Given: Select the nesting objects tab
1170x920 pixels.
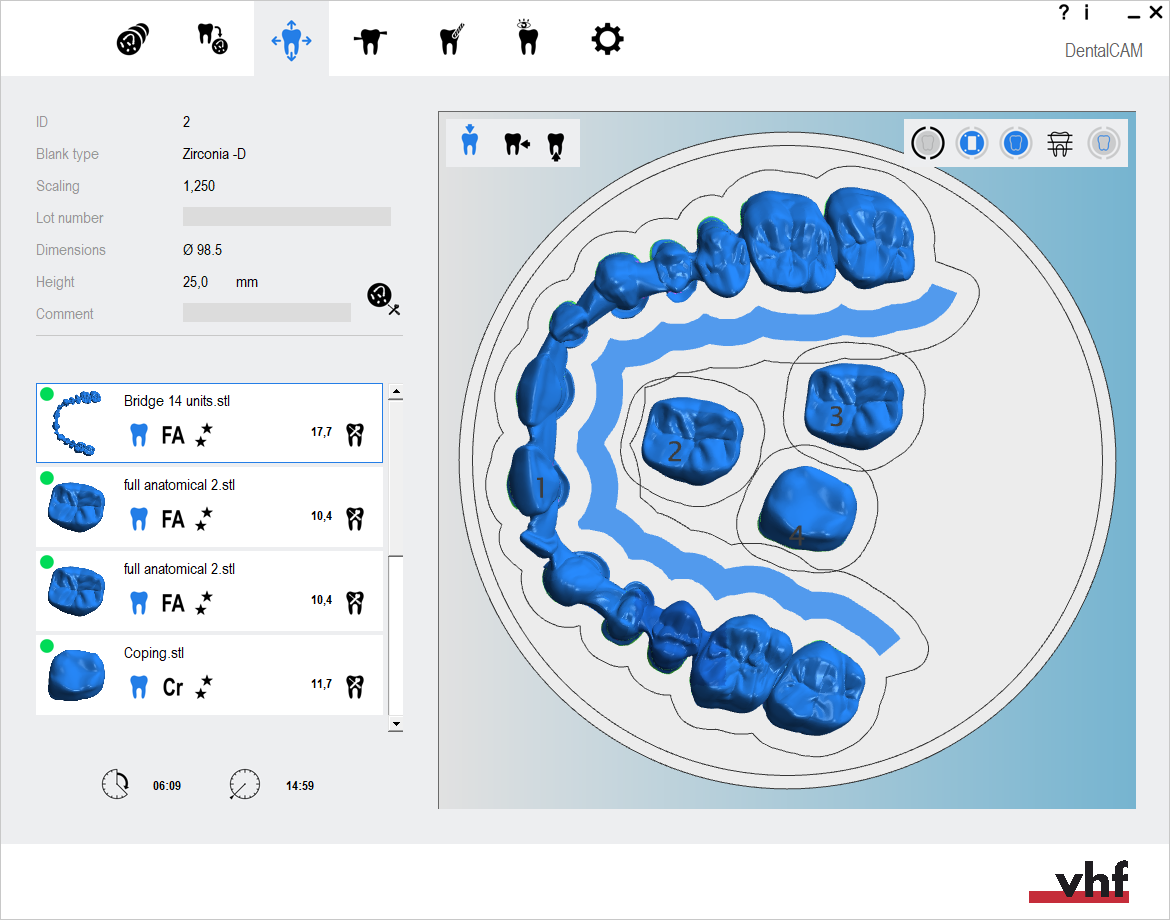Looking at the screenshot, I should pos(291,39).
